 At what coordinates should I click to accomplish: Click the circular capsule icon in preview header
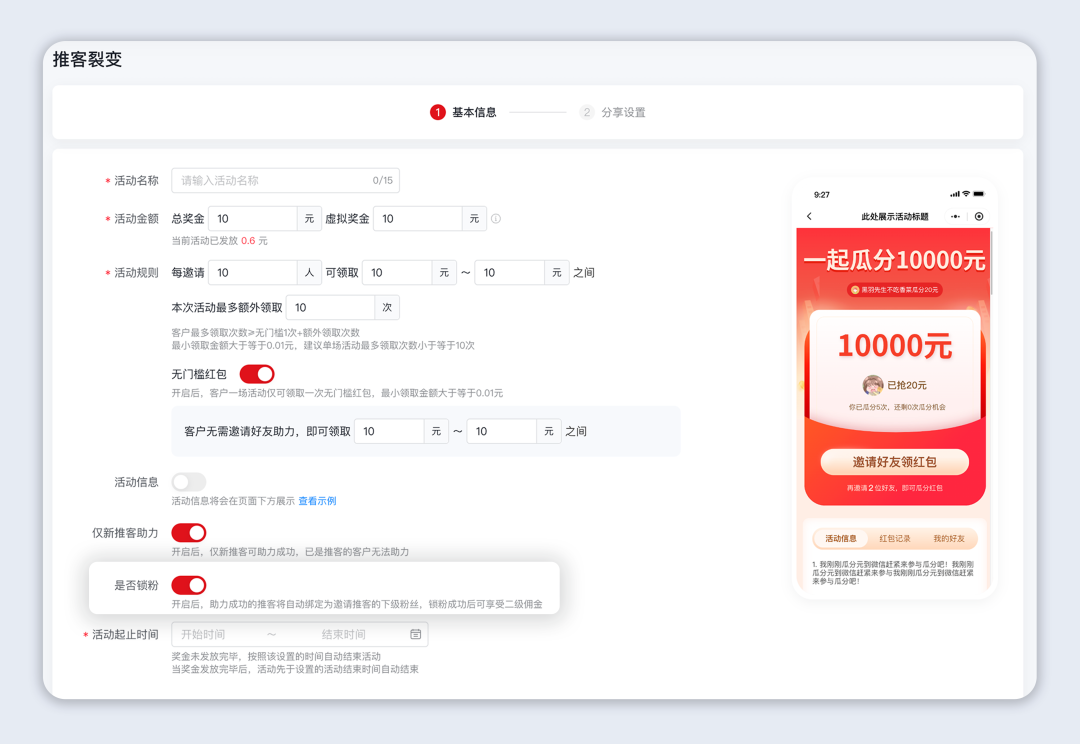978,216
